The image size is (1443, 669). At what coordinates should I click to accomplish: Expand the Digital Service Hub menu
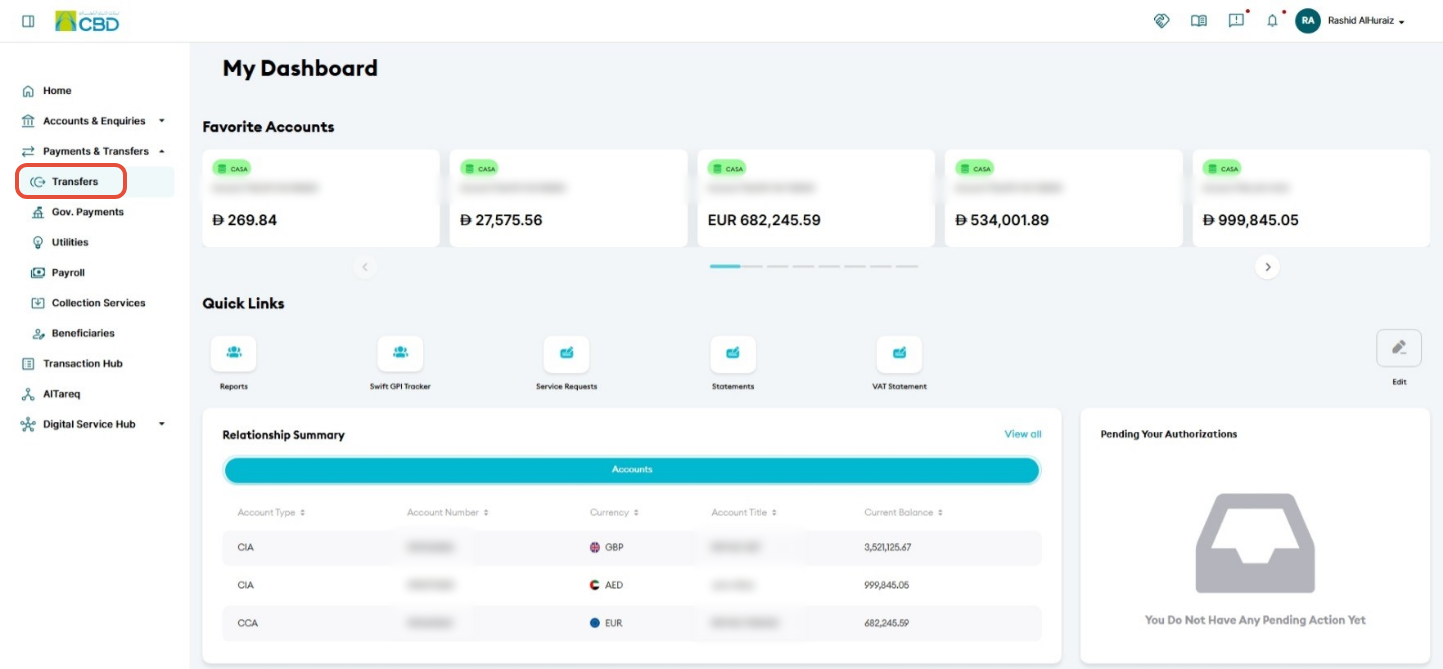(94, 424)
